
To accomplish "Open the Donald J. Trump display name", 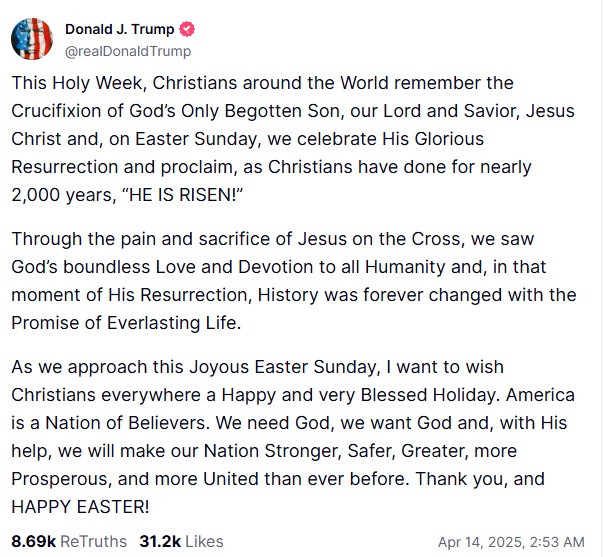I will [120, 29].
